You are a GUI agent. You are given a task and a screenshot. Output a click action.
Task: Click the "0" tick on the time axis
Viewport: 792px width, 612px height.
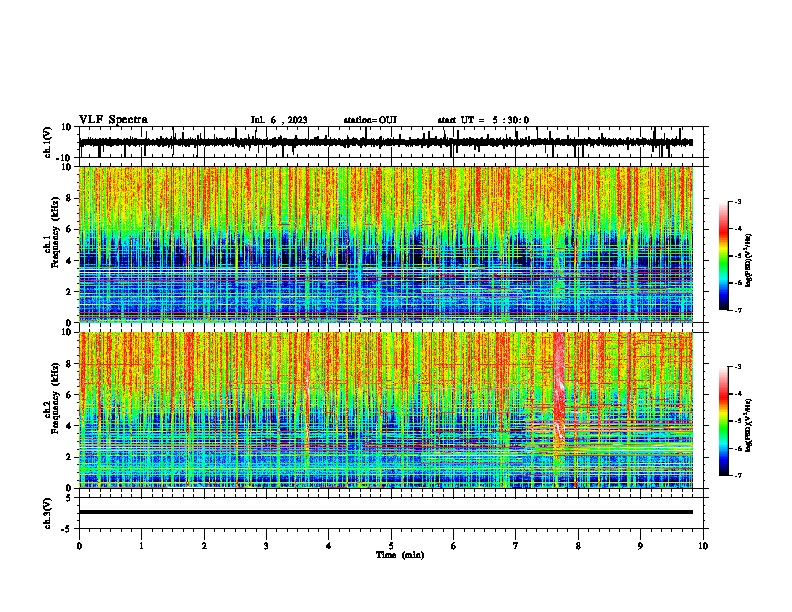coord(79,546)
